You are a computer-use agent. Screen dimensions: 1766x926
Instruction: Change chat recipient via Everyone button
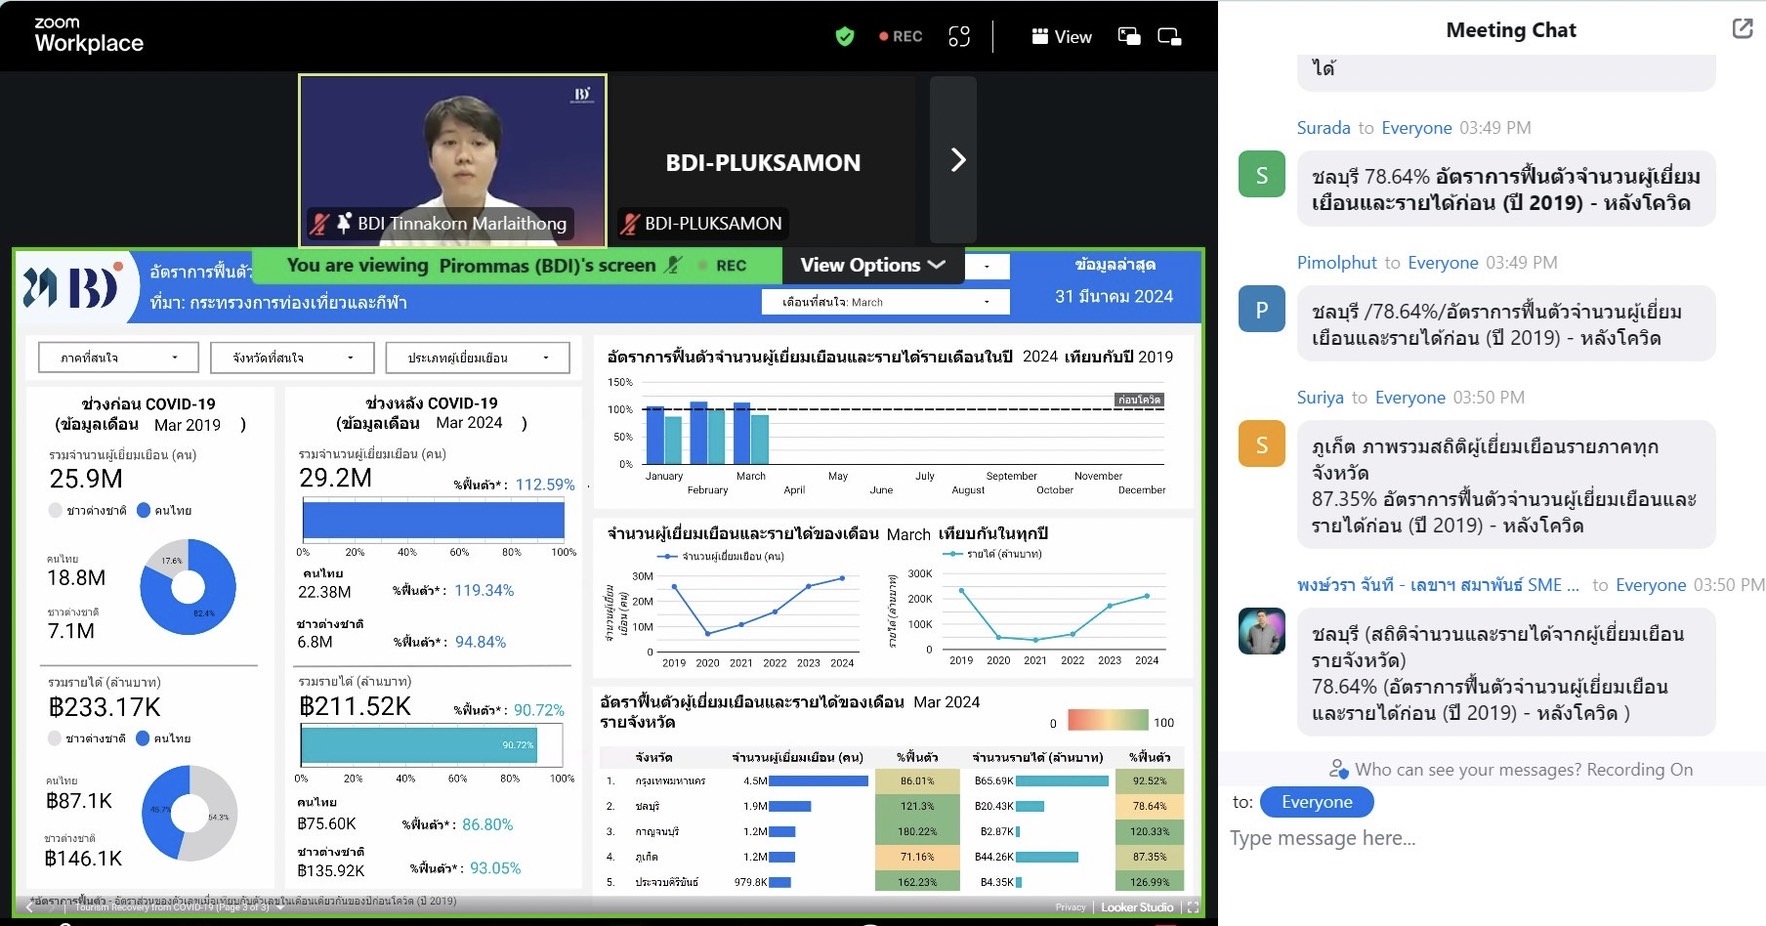click(1316, 802)
